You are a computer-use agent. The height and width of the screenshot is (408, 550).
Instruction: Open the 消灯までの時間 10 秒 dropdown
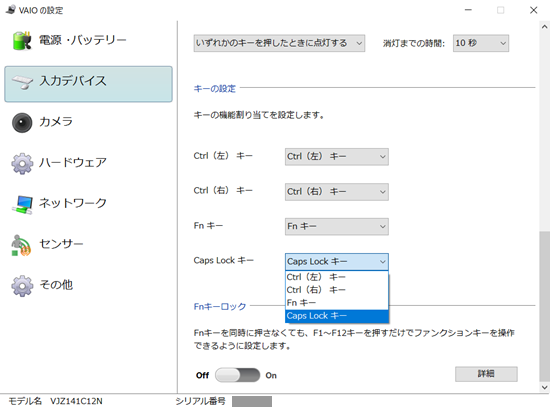click(481, 43)
